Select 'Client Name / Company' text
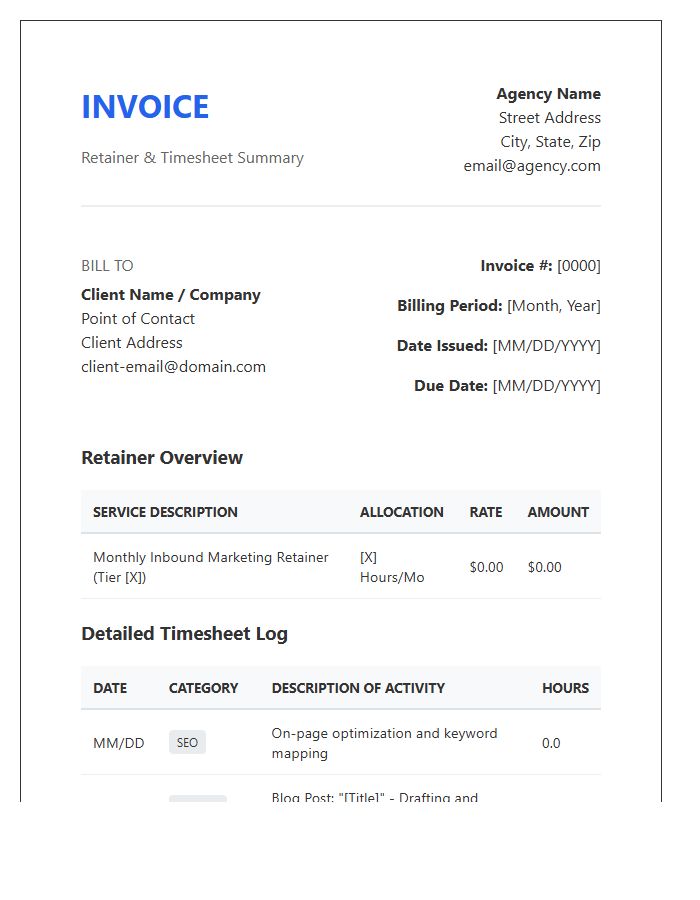 (x=171, y=295)
